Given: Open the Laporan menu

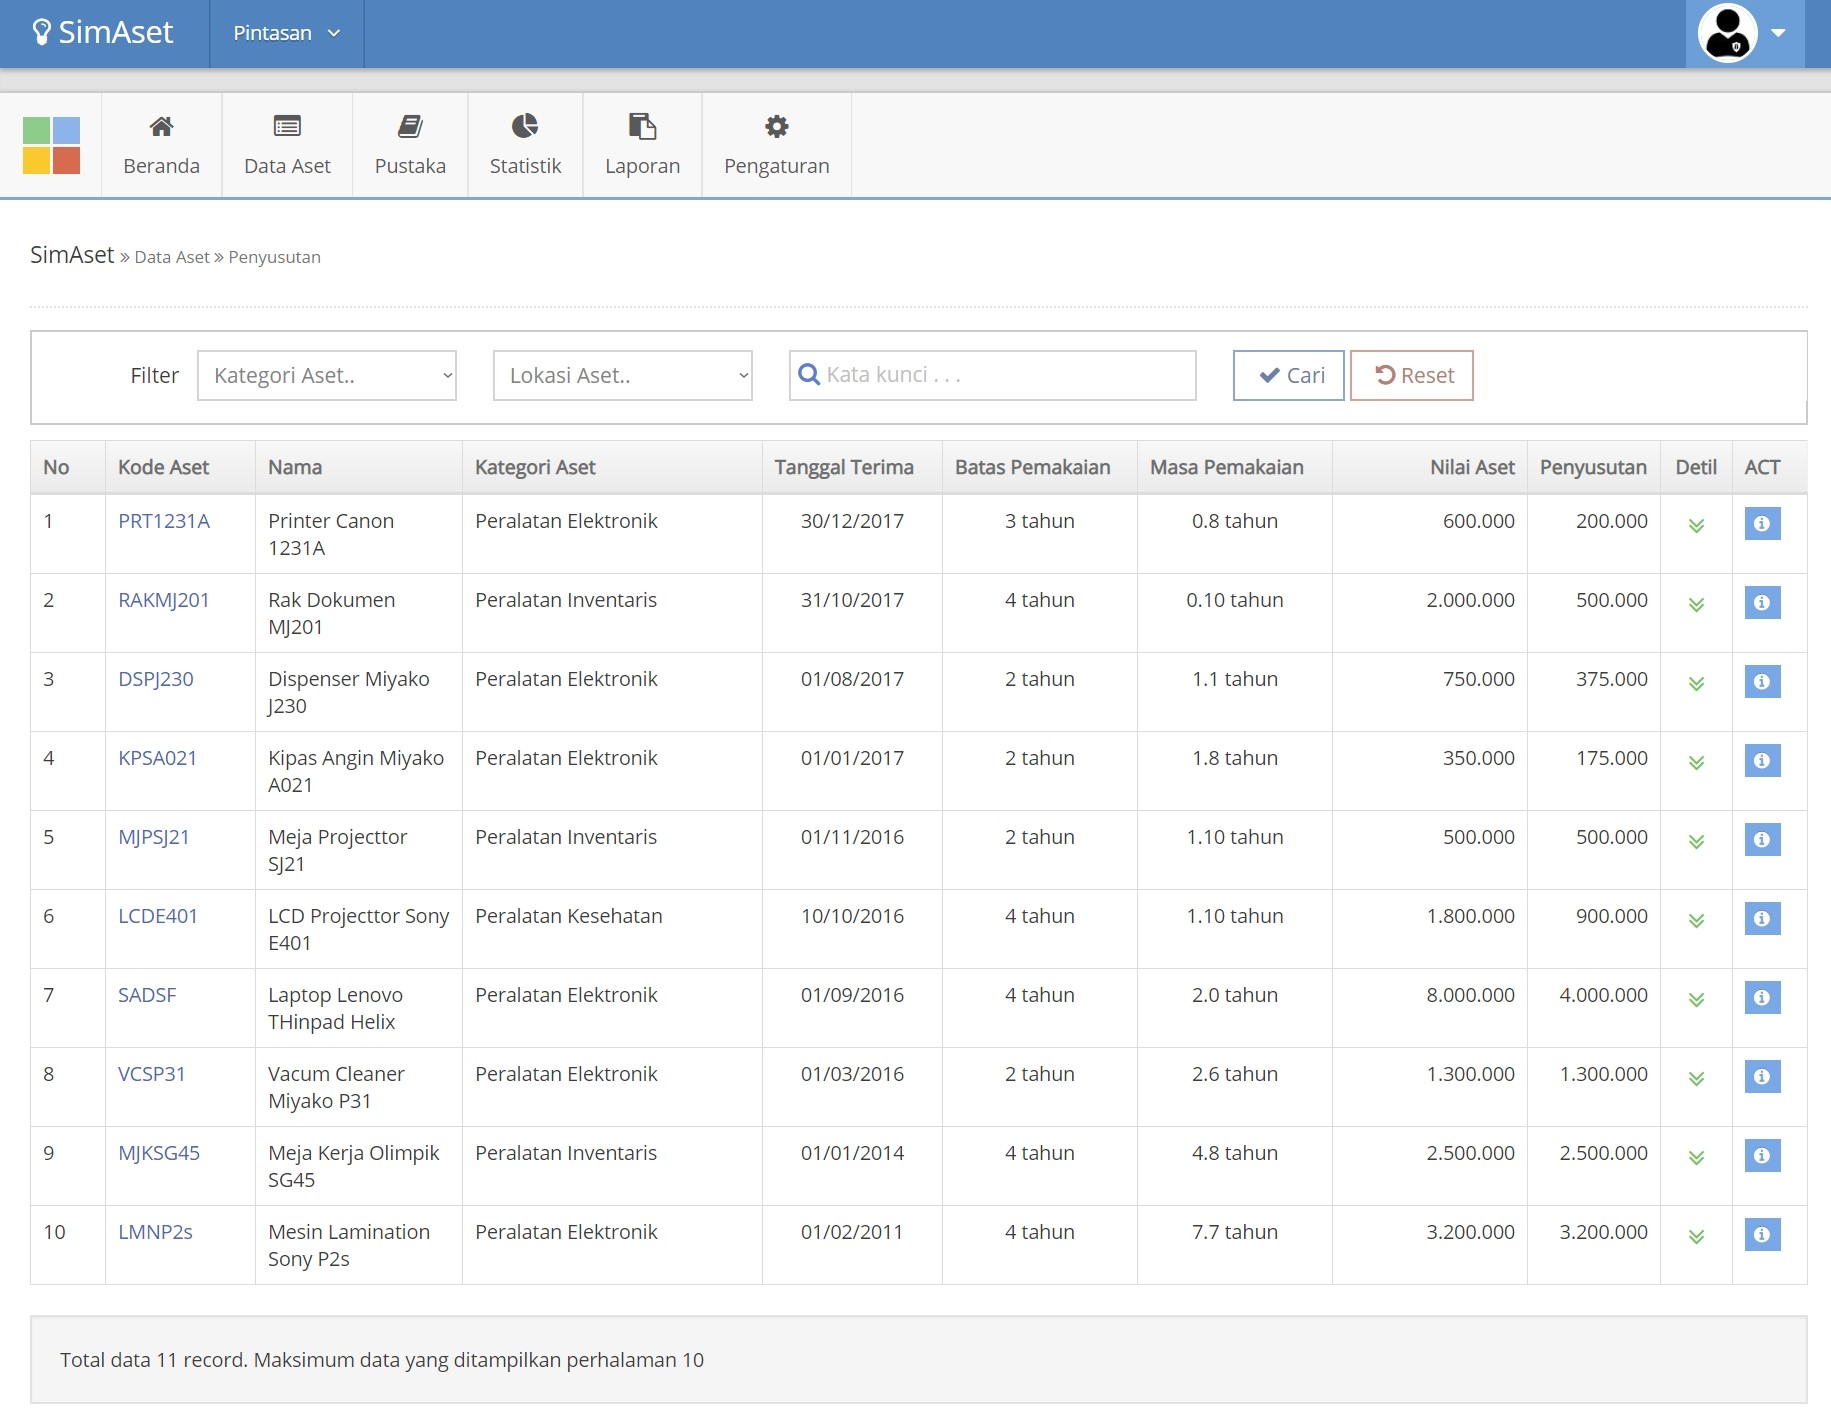Looking at the screenshot, I should (x=642, y=145).
